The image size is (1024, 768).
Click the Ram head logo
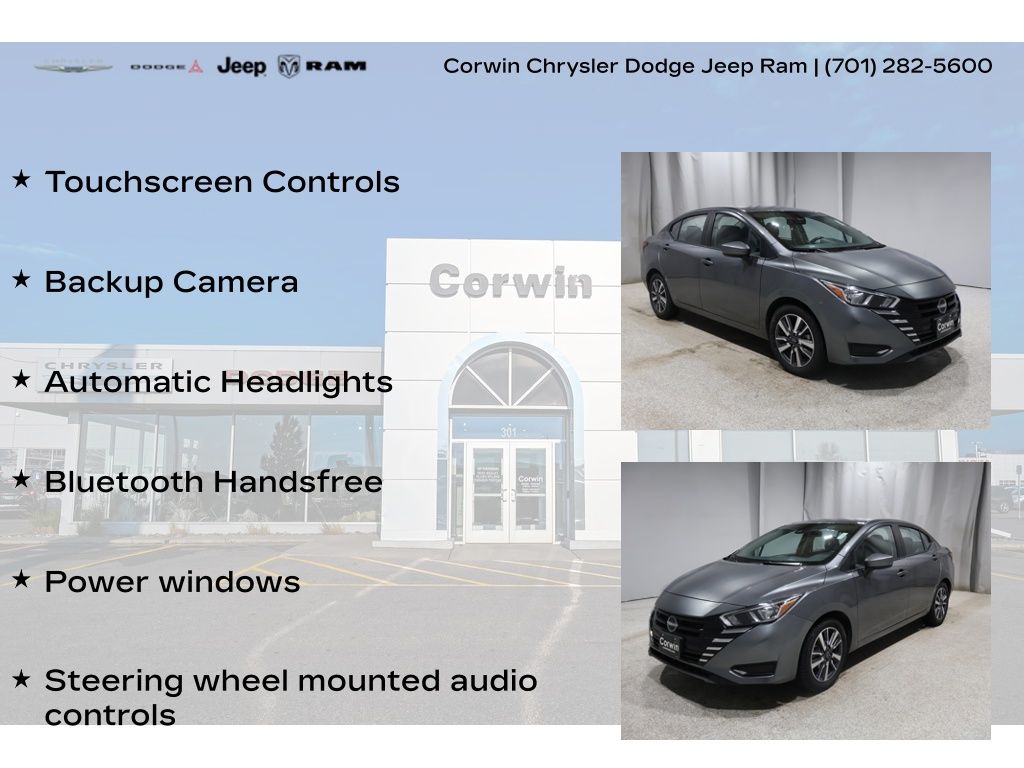[290, 67]
